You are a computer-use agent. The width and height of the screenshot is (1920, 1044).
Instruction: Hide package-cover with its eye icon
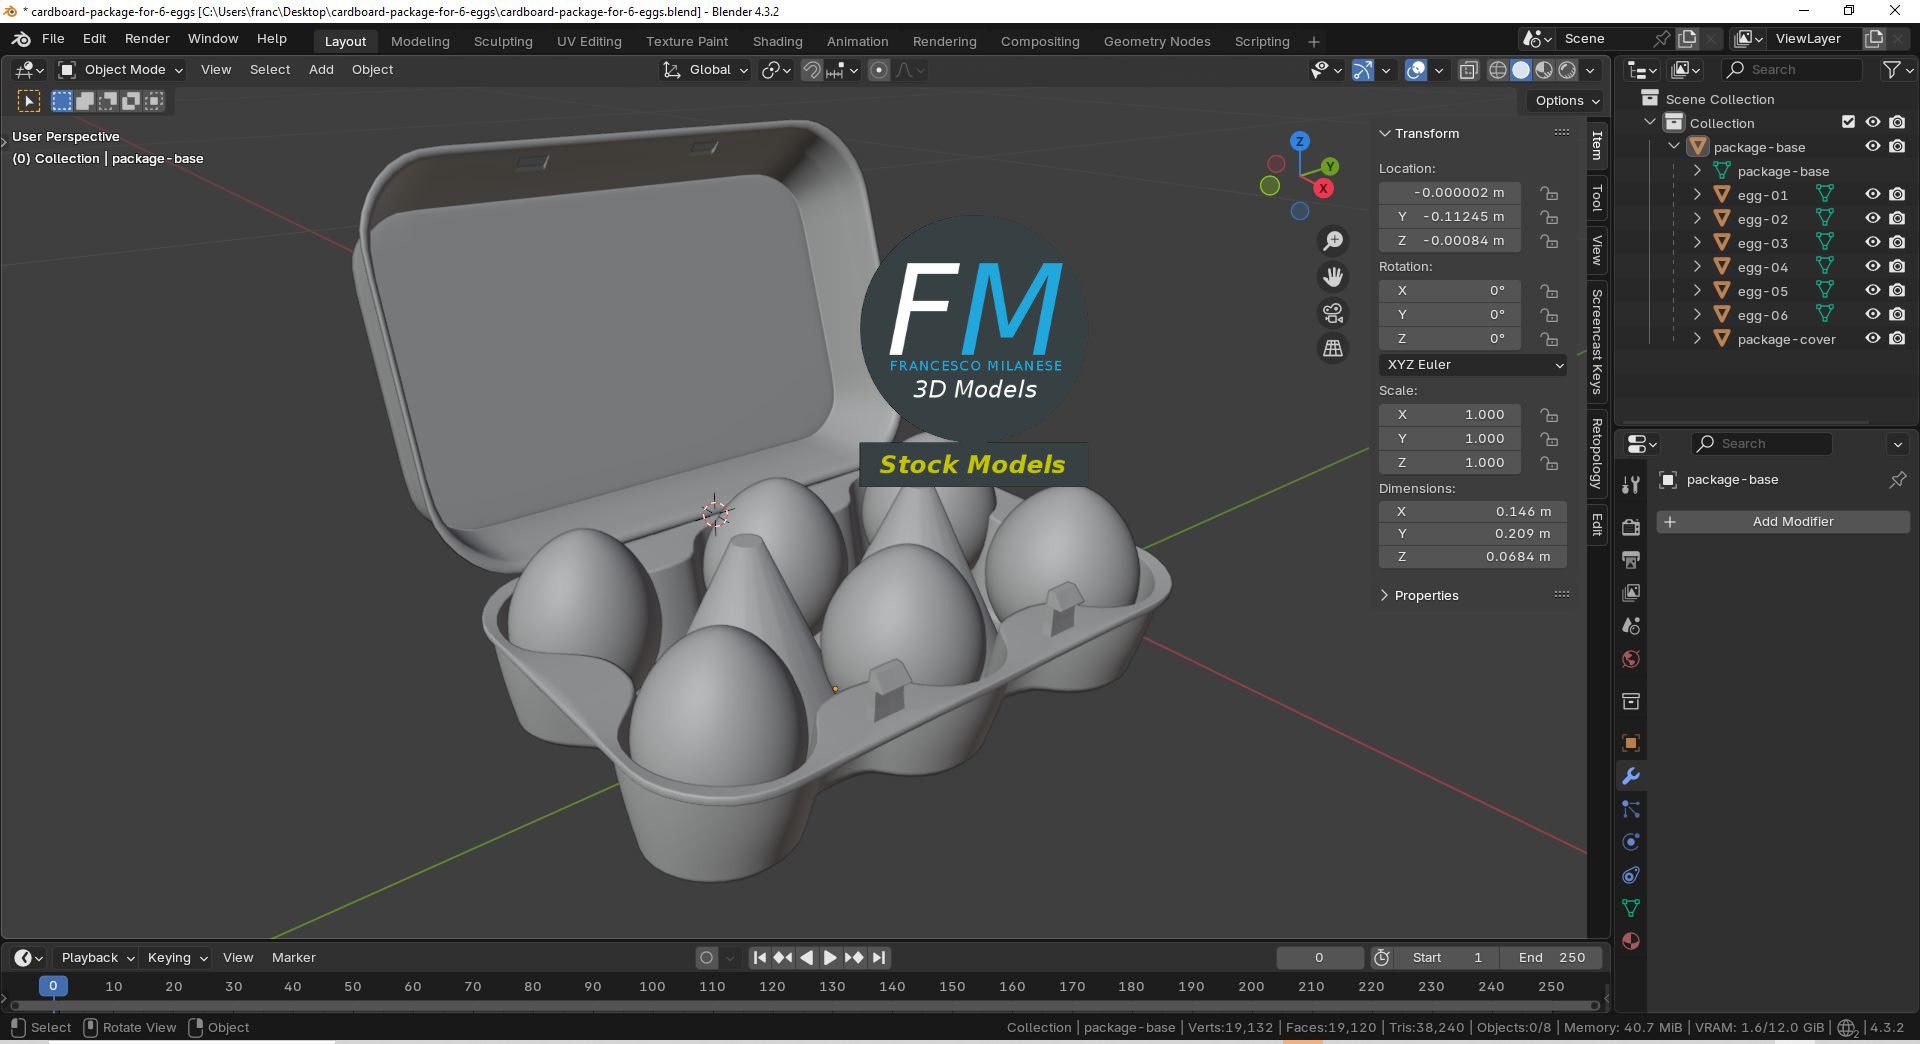(1873, 338)
